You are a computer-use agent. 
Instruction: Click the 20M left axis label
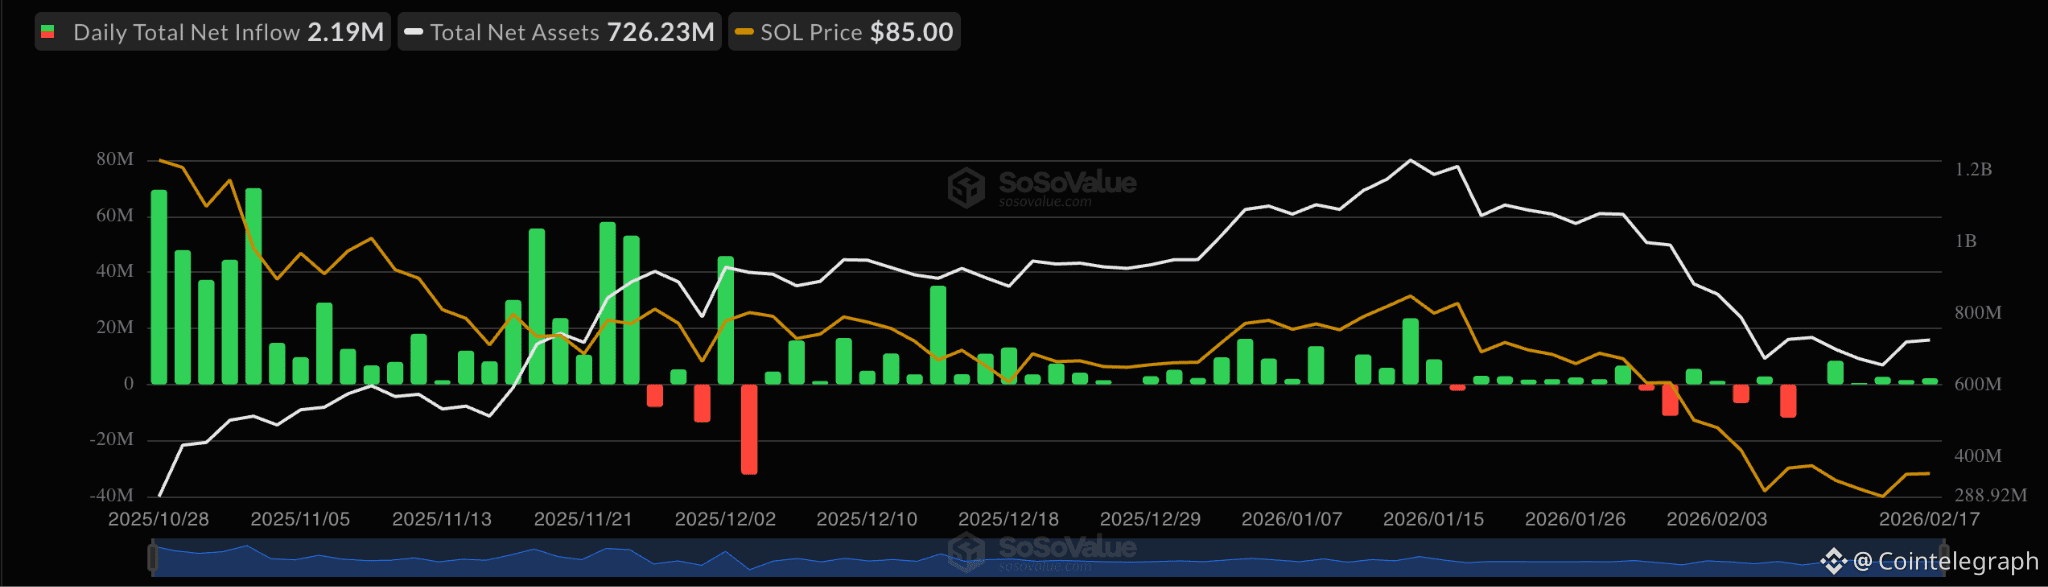coord(115,327)
